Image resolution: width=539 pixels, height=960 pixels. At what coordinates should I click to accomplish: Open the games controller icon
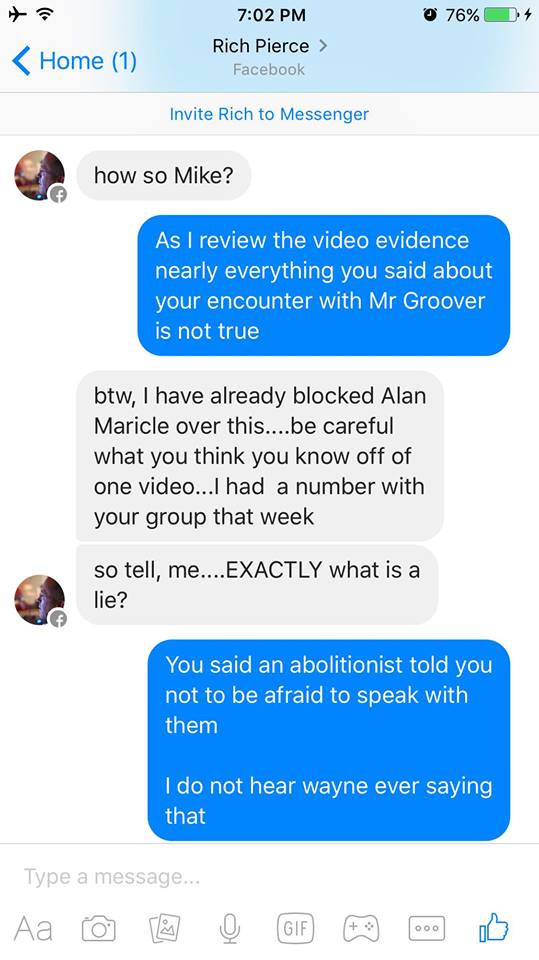click(x=361, y=928)
